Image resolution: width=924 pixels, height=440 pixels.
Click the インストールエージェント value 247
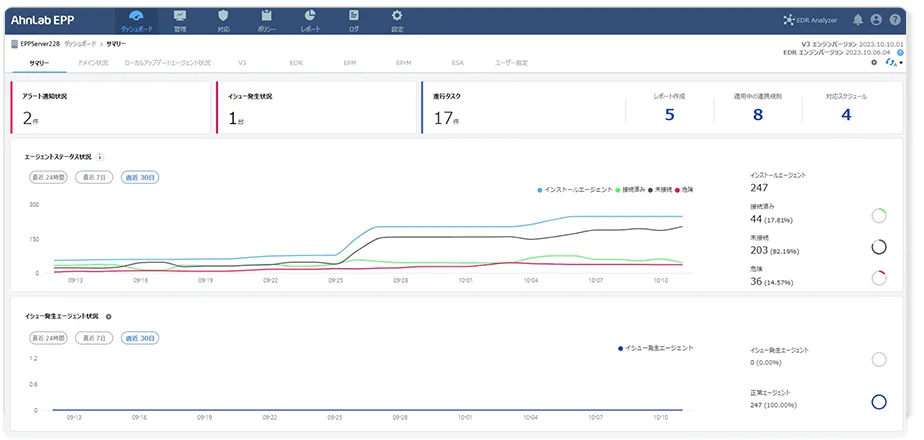point(759,188)
